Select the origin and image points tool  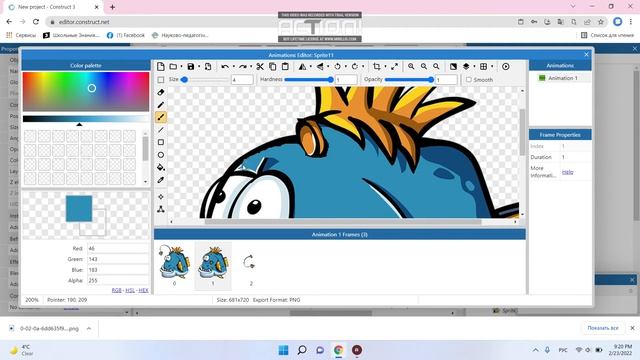point(161,197)
